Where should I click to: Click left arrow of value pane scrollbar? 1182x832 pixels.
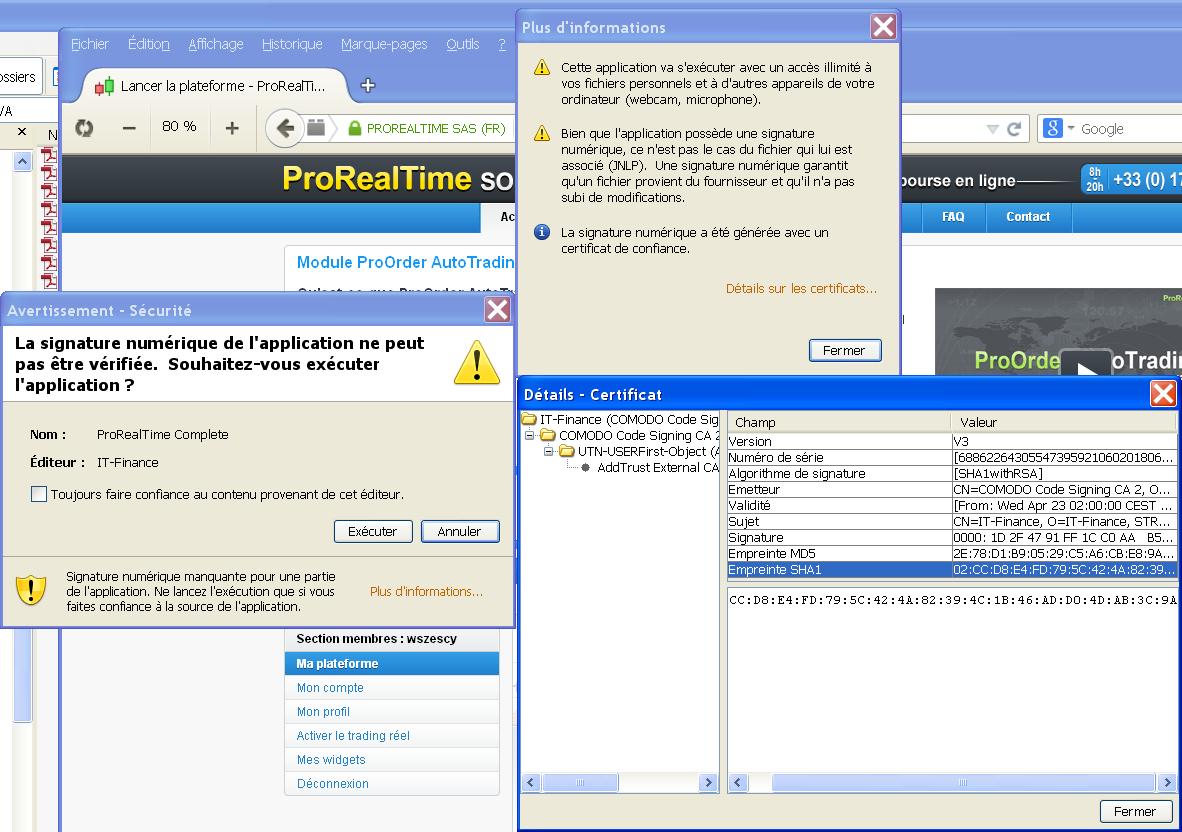738,783
